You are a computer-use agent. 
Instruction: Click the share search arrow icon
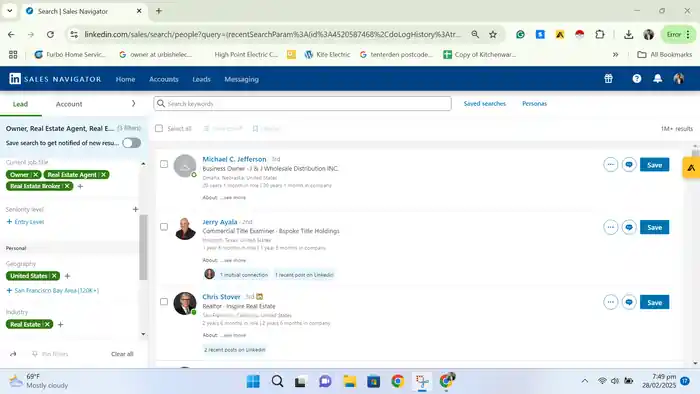13,354
